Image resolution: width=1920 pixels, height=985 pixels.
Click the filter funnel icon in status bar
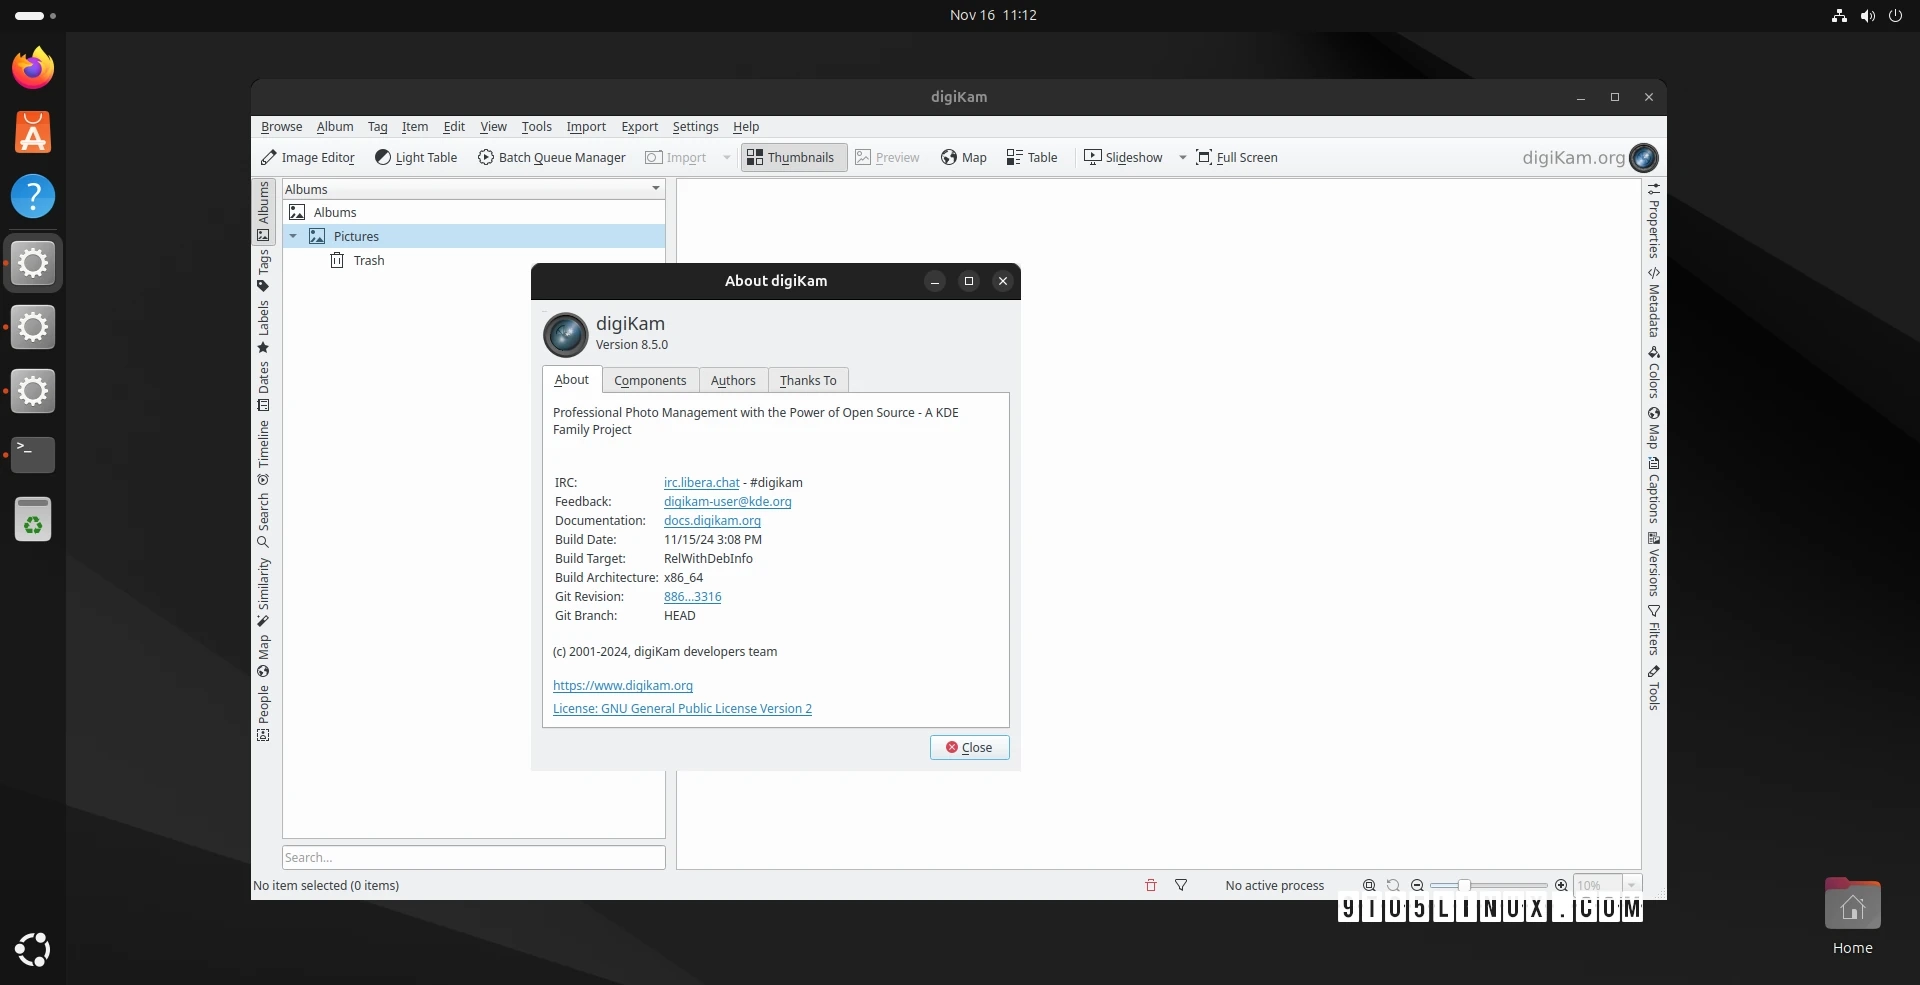coord(1181,885)
